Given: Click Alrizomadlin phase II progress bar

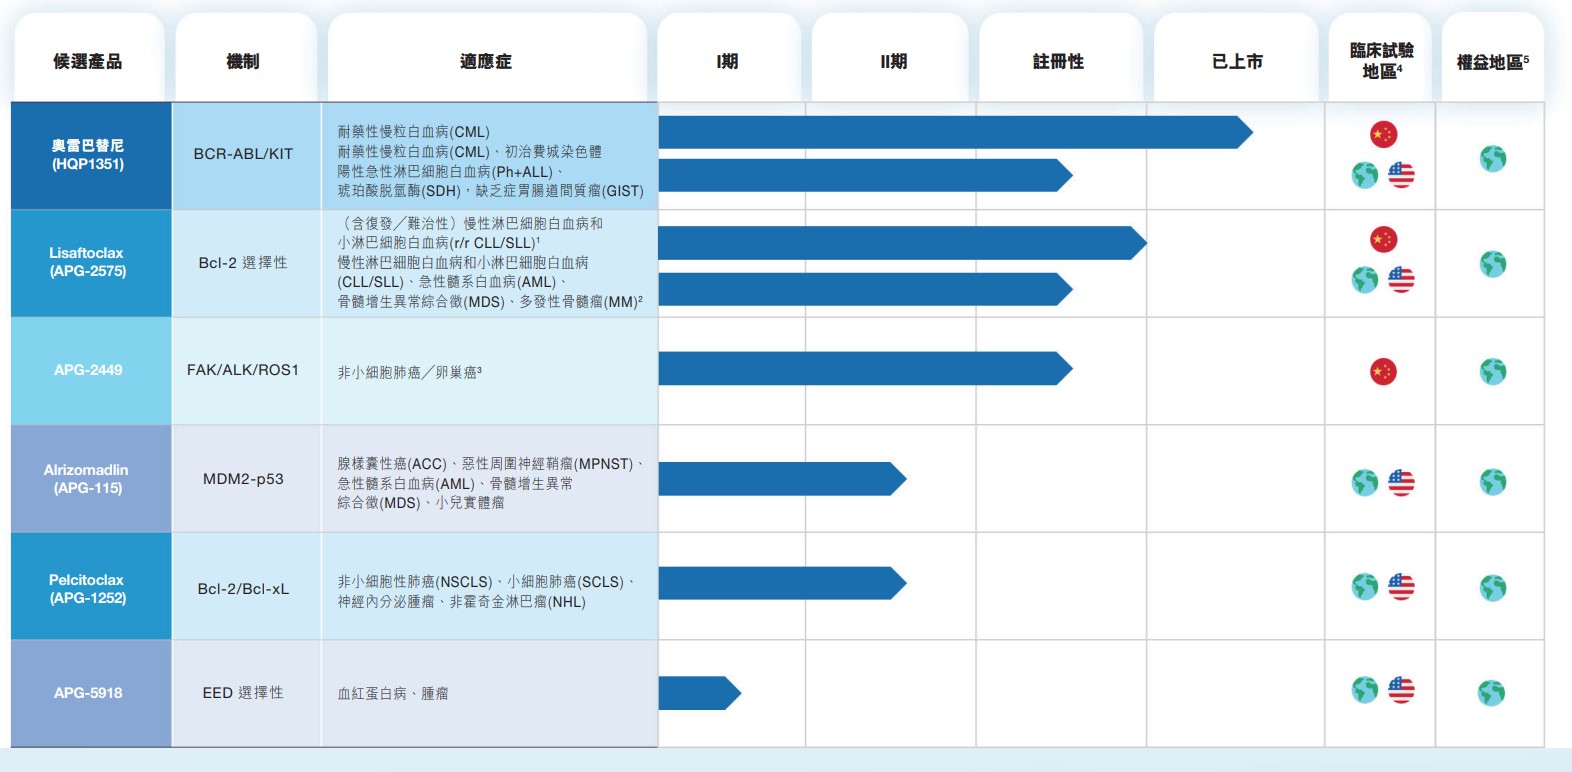Looking at the screenshot, I should click(782, 479).
